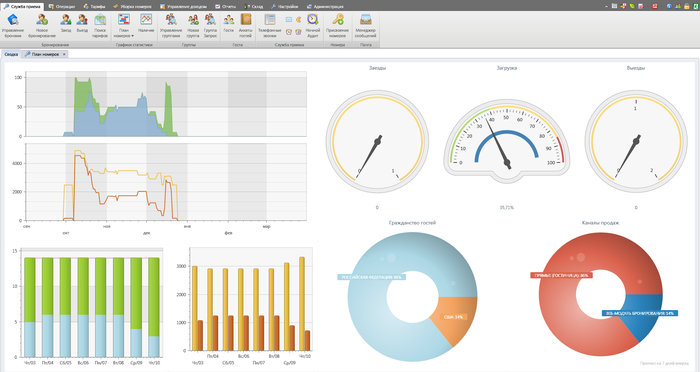Open the Отчеты ribbon tab
This screenshot has height=372, width=700.
(x=225, y=7)
